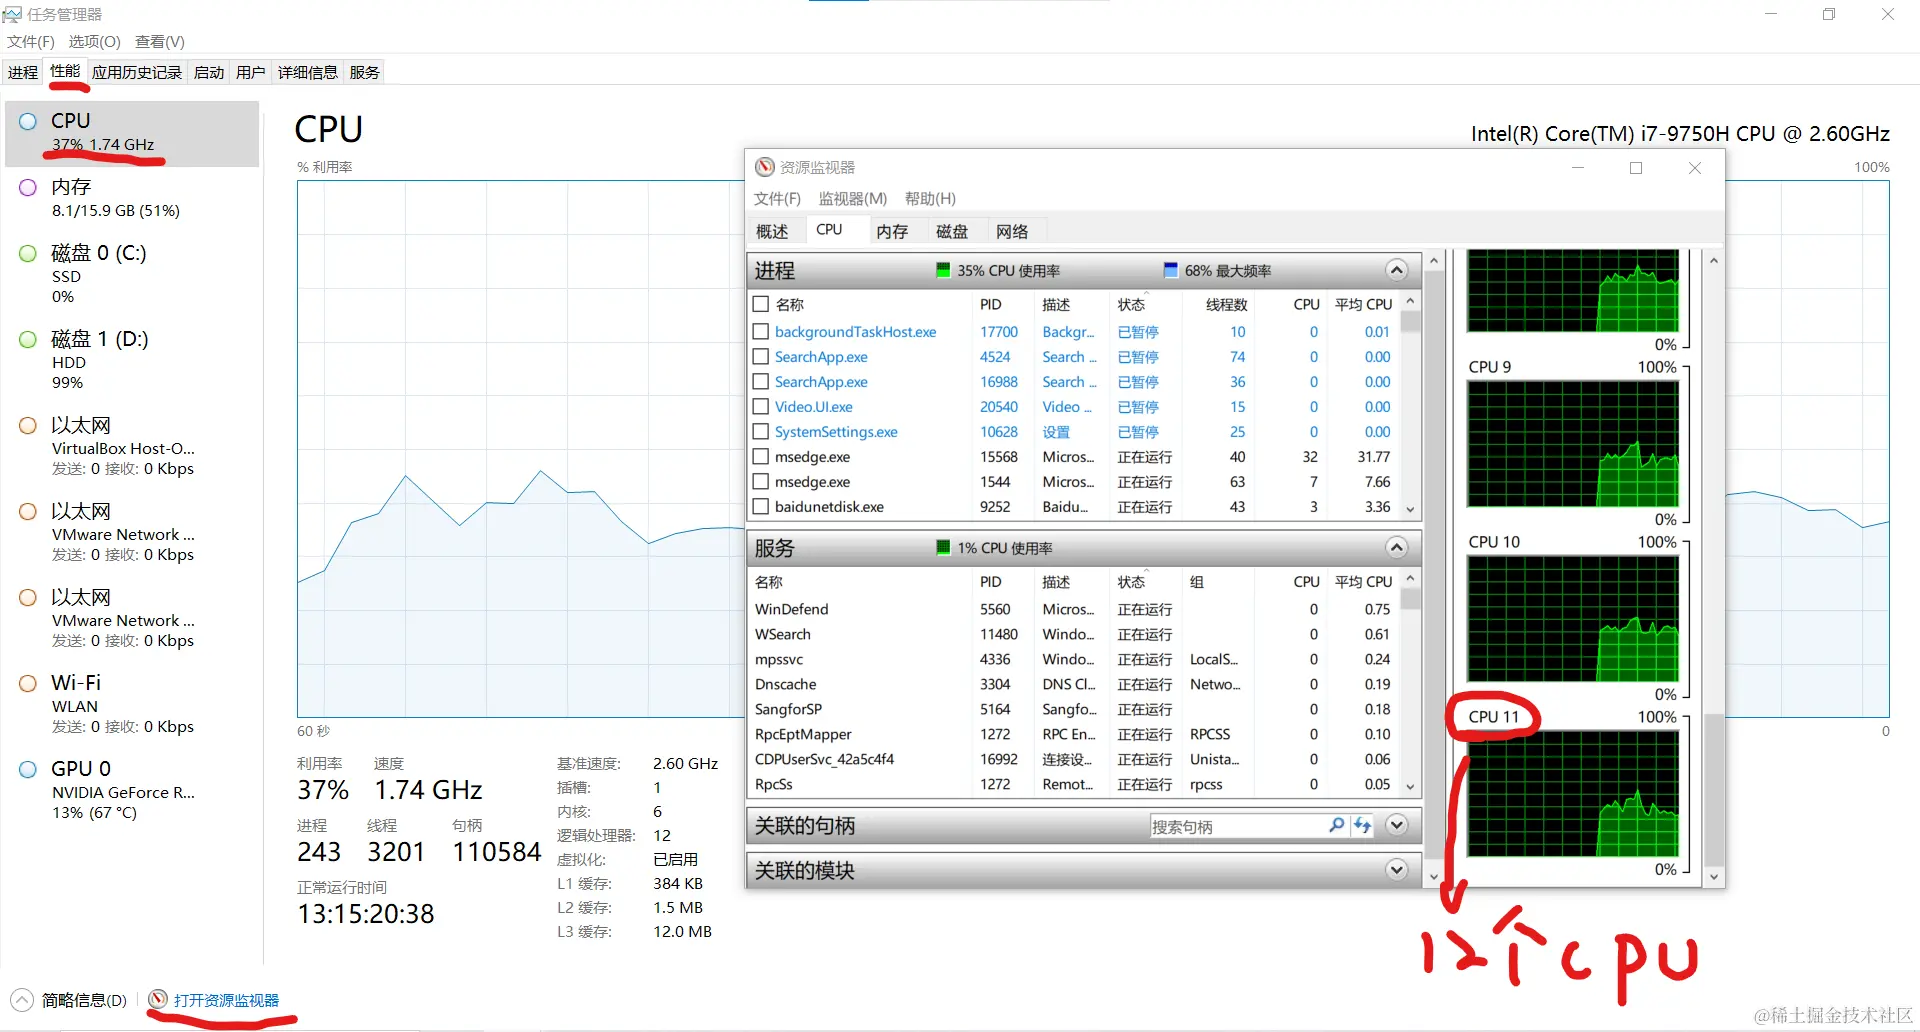Switch to the 服务 tab in Task Manager
Viewport: 1920px width, 1032px height.
click(x=365, y=72)
